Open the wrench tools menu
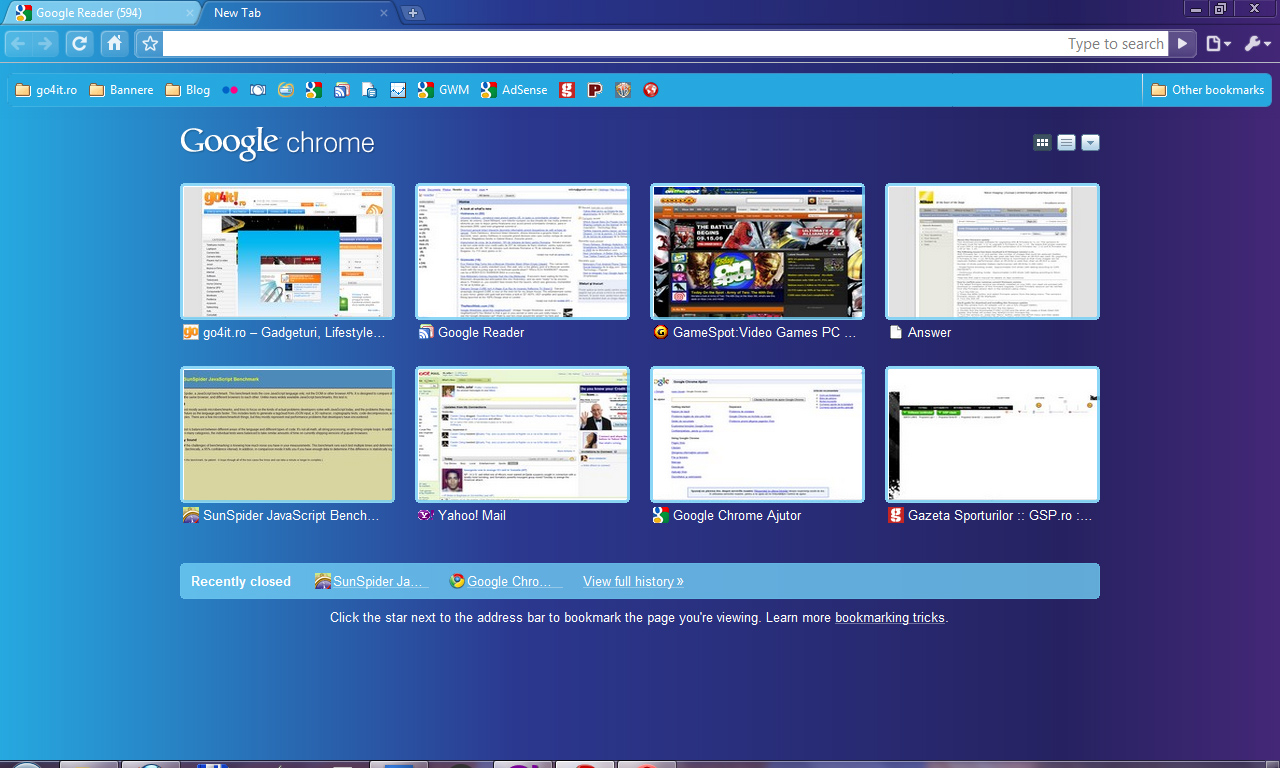The image size is (1280, 768). (x=1257, y=44)
